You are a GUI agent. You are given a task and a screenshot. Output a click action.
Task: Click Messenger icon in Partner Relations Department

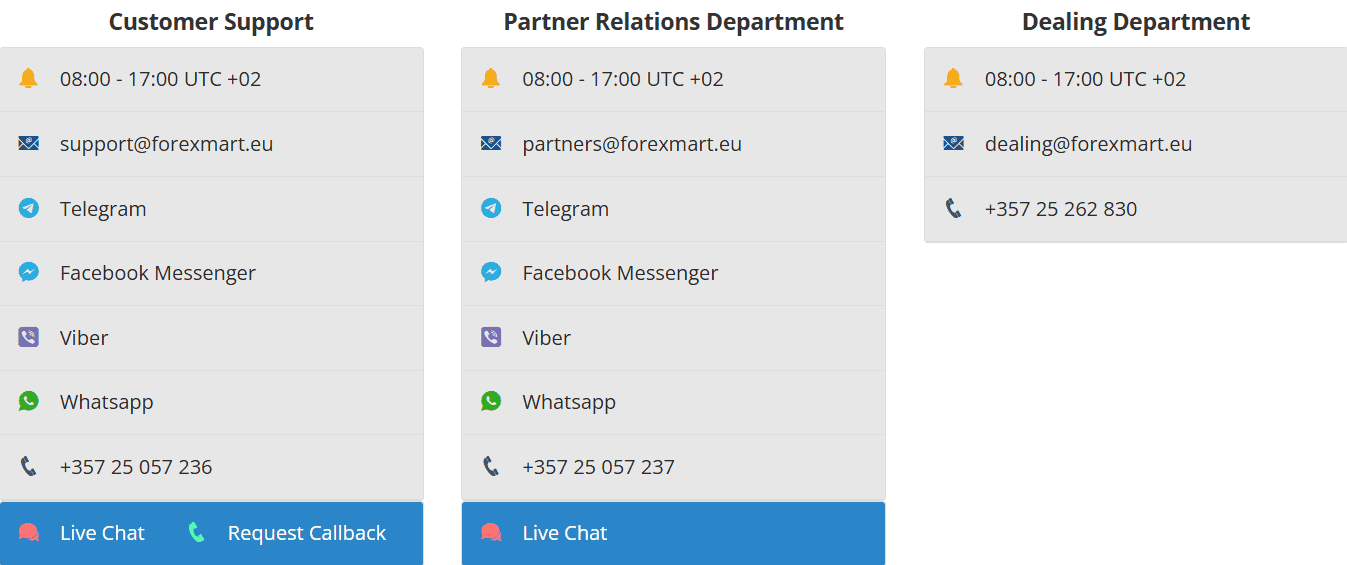point(491,272)
